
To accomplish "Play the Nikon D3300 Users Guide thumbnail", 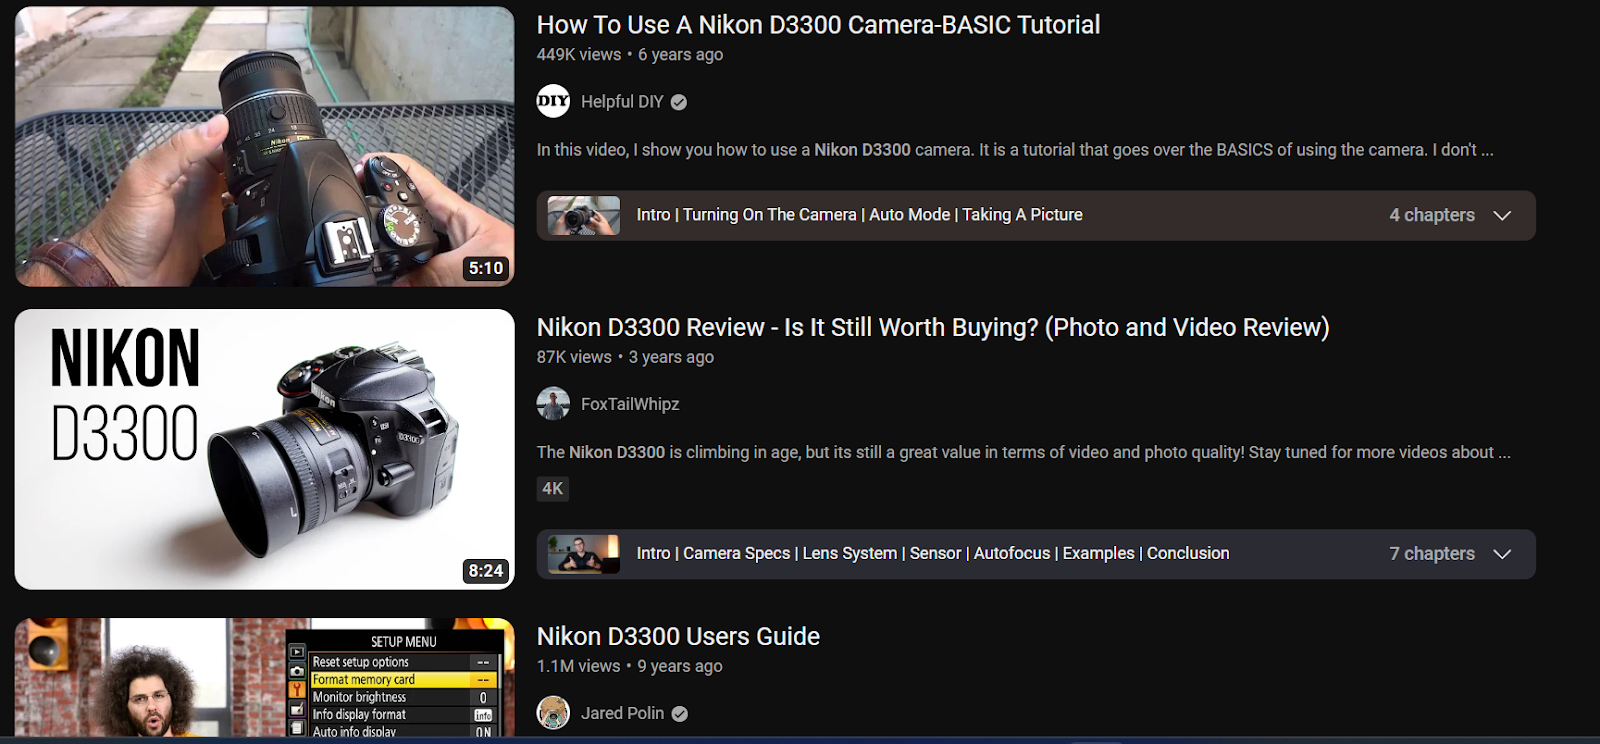I will click(x=265, y=678).
